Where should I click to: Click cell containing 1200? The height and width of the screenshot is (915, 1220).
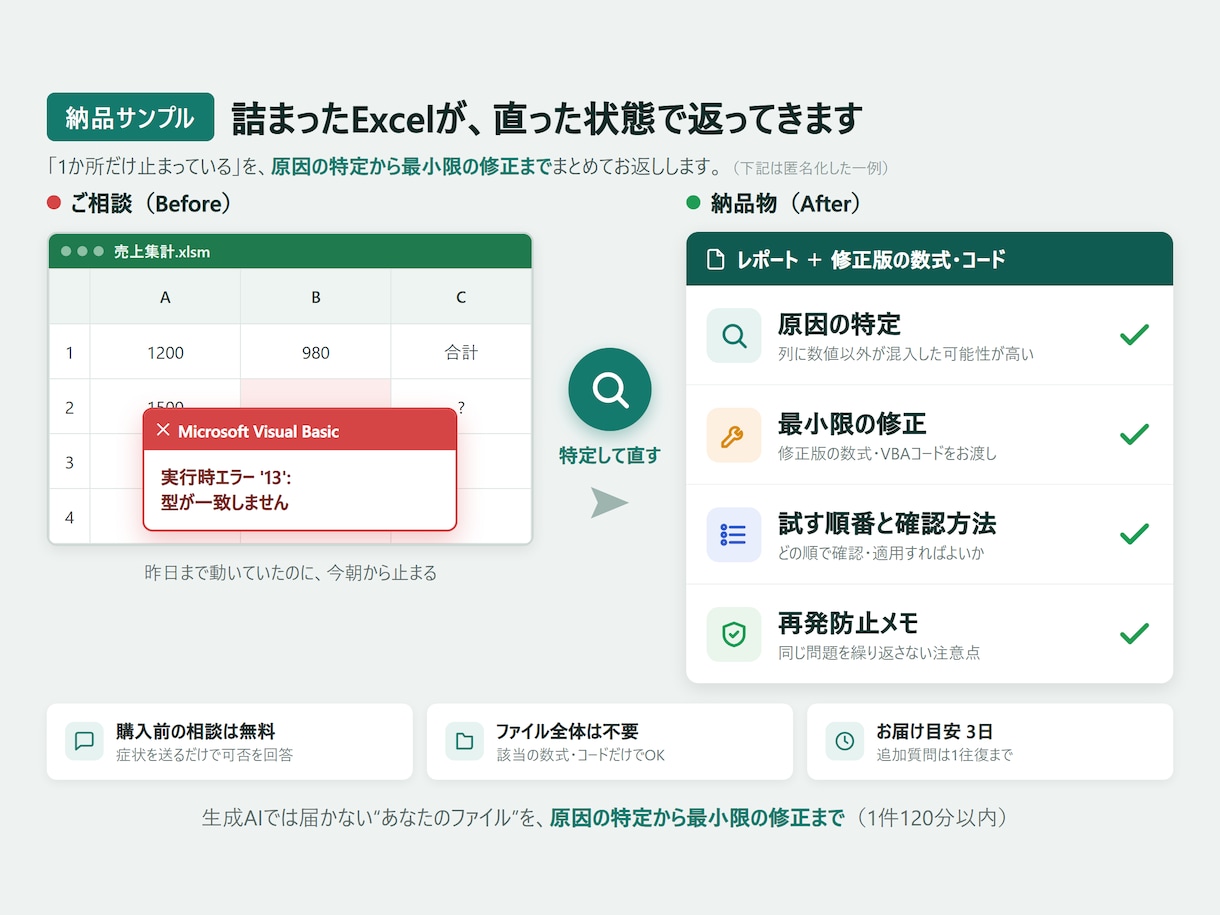coord(165,352)
